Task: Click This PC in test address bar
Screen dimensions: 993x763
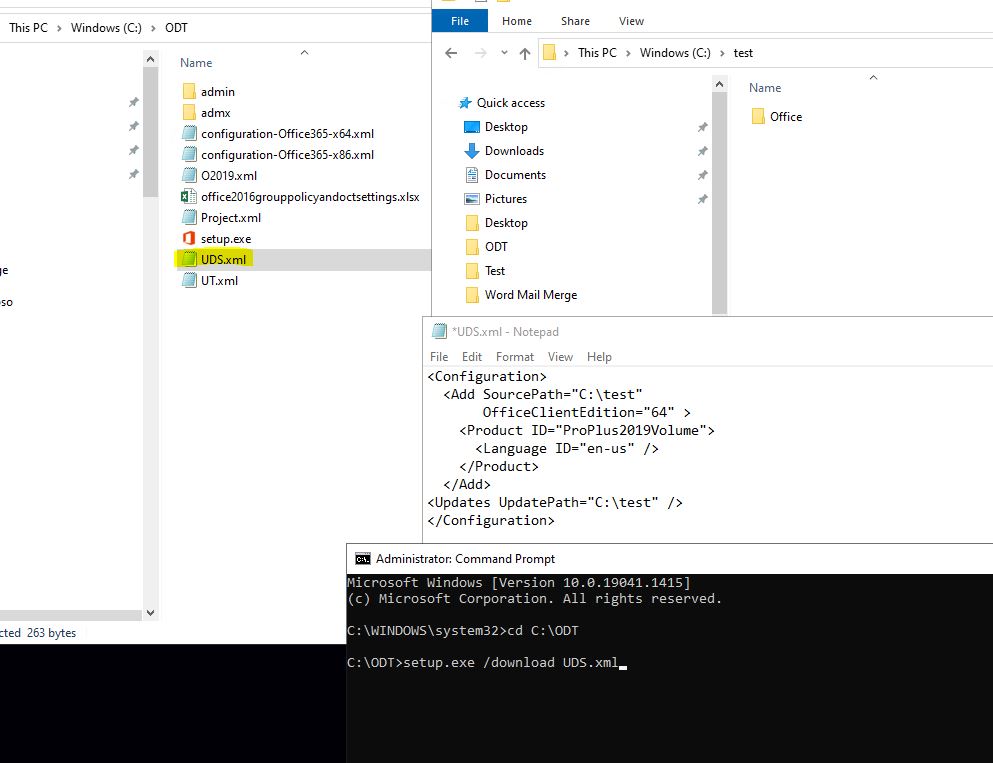Action: tap(597, 53)
